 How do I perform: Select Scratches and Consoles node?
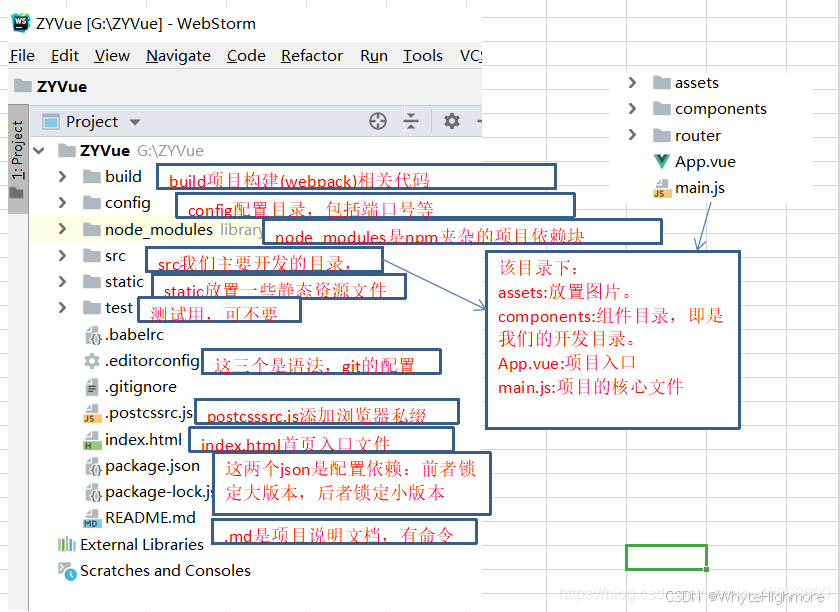click(x=166, y=571)
